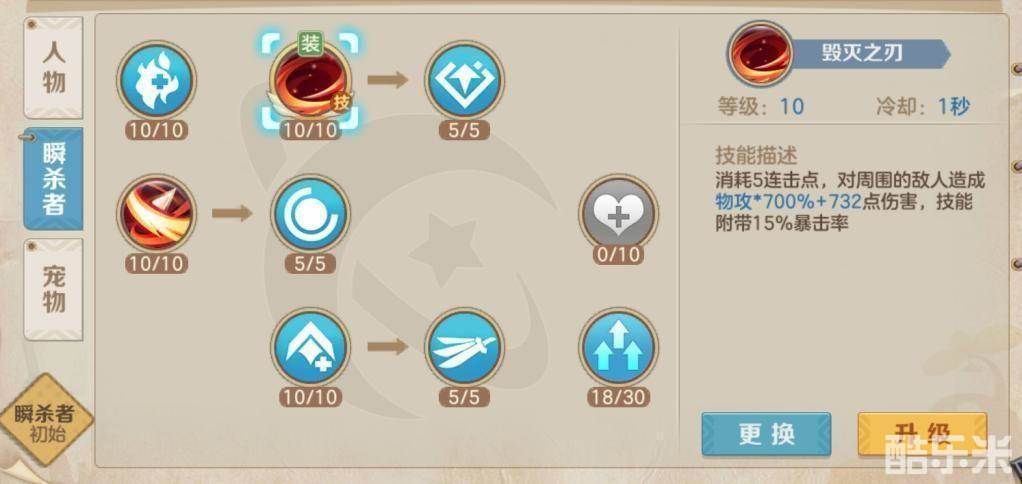Click the yellow 升级 upgrade button
The image size is (1022, 484).
[x=922, y=434]
